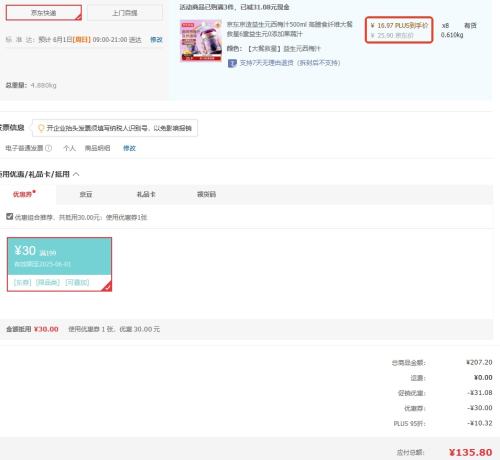
Task: Toggle the ¥30 满199 coupon card
Action: [x=59, y=264]
